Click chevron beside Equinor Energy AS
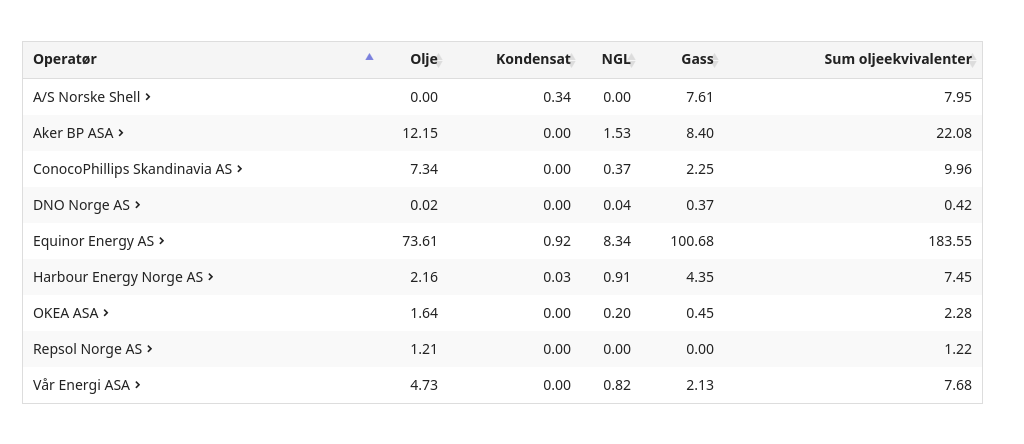 click(x=162, y=241)
